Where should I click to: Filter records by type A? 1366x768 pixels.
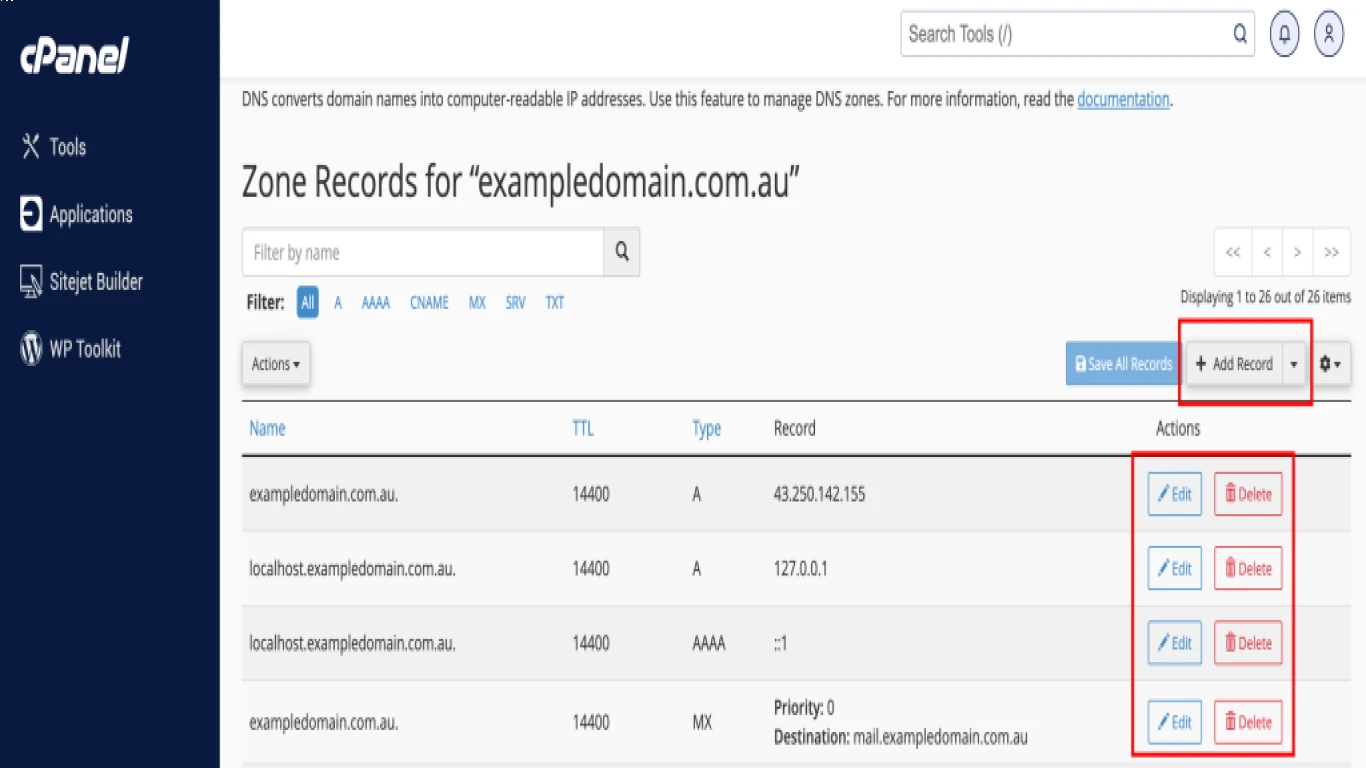click(x=338, y=302)
